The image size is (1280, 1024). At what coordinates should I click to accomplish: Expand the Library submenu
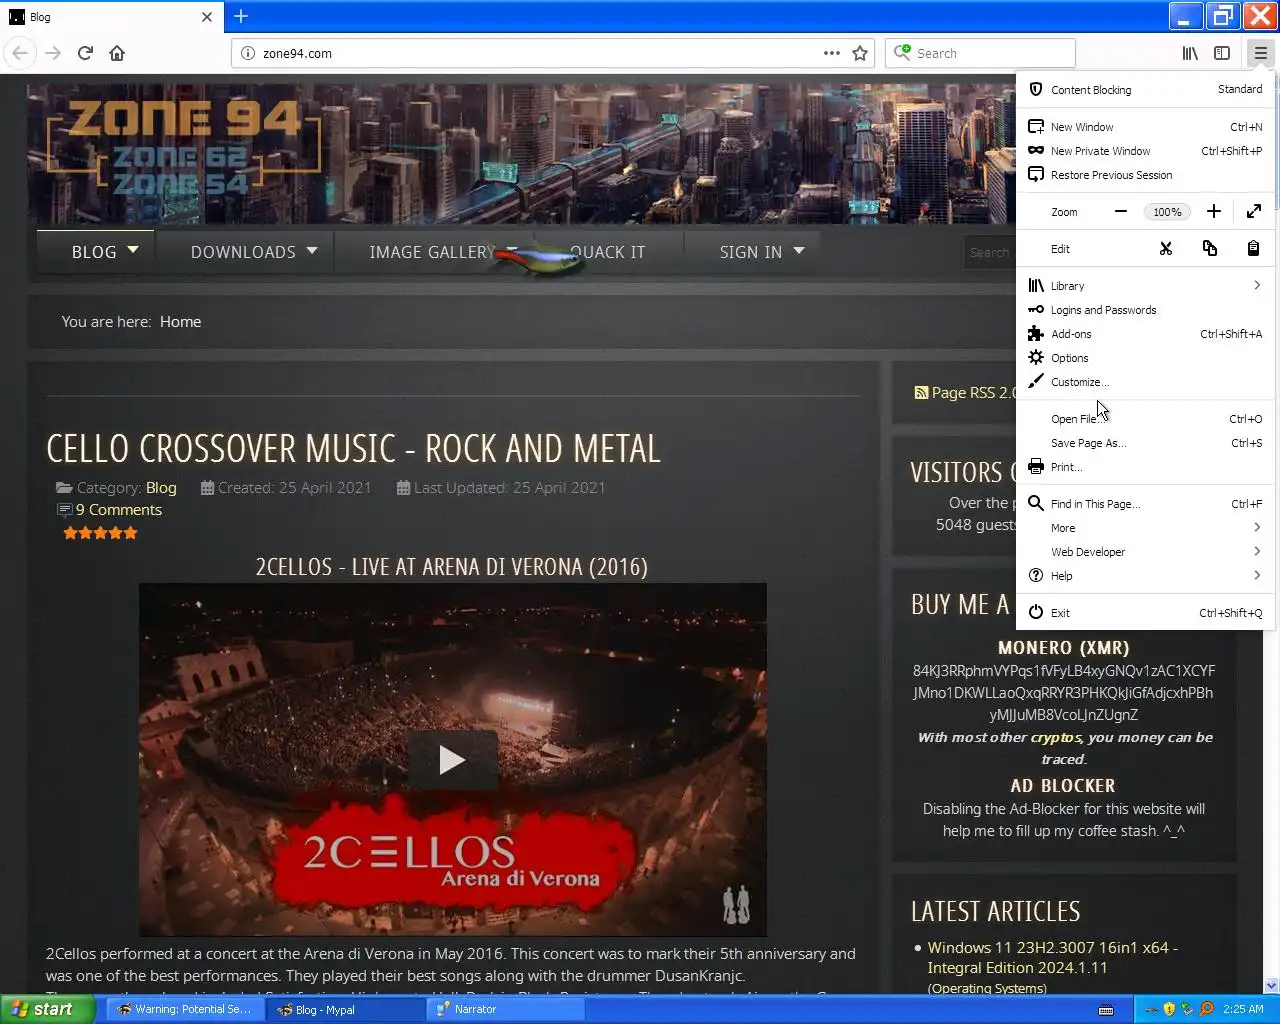click(1145, 286)
